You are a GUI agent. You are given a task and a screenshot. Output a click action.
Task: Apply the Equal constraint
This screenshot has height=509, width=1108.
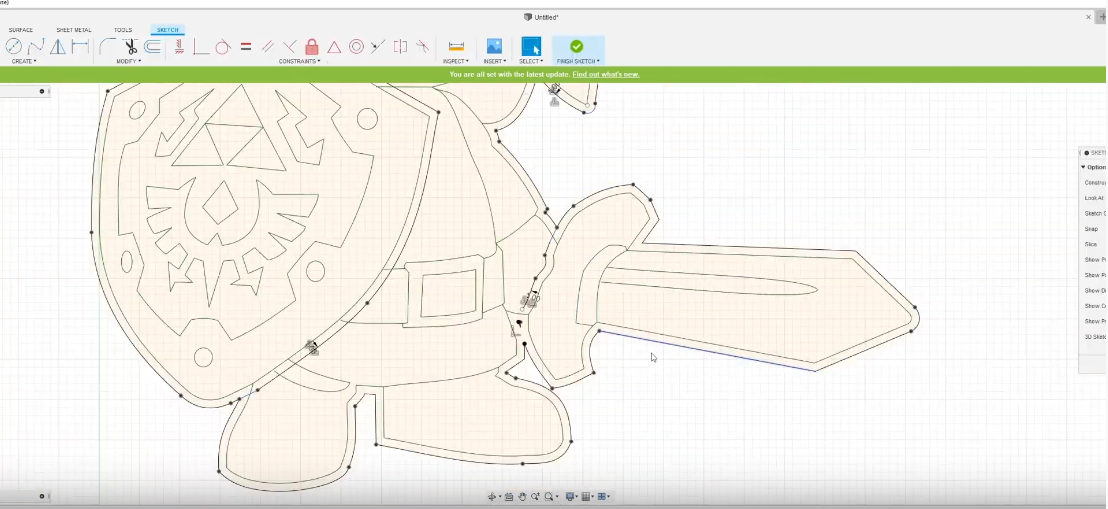[246, 47]
